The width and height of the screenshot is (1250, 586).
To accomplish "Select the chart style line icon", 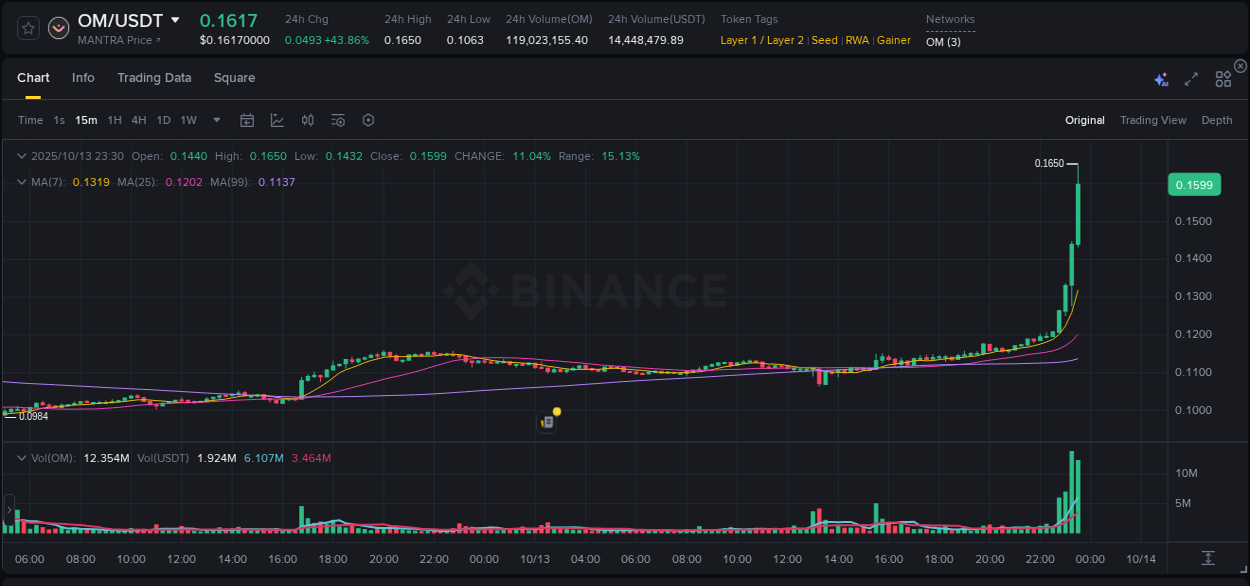I will click(x=277, y=120).
